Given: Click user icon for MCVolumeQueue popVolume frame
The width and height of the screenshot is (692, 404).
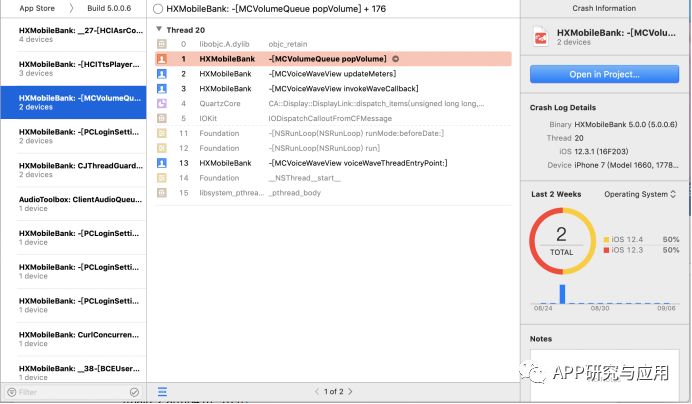Looking at the screenshot, I should (x=162, y=59).
